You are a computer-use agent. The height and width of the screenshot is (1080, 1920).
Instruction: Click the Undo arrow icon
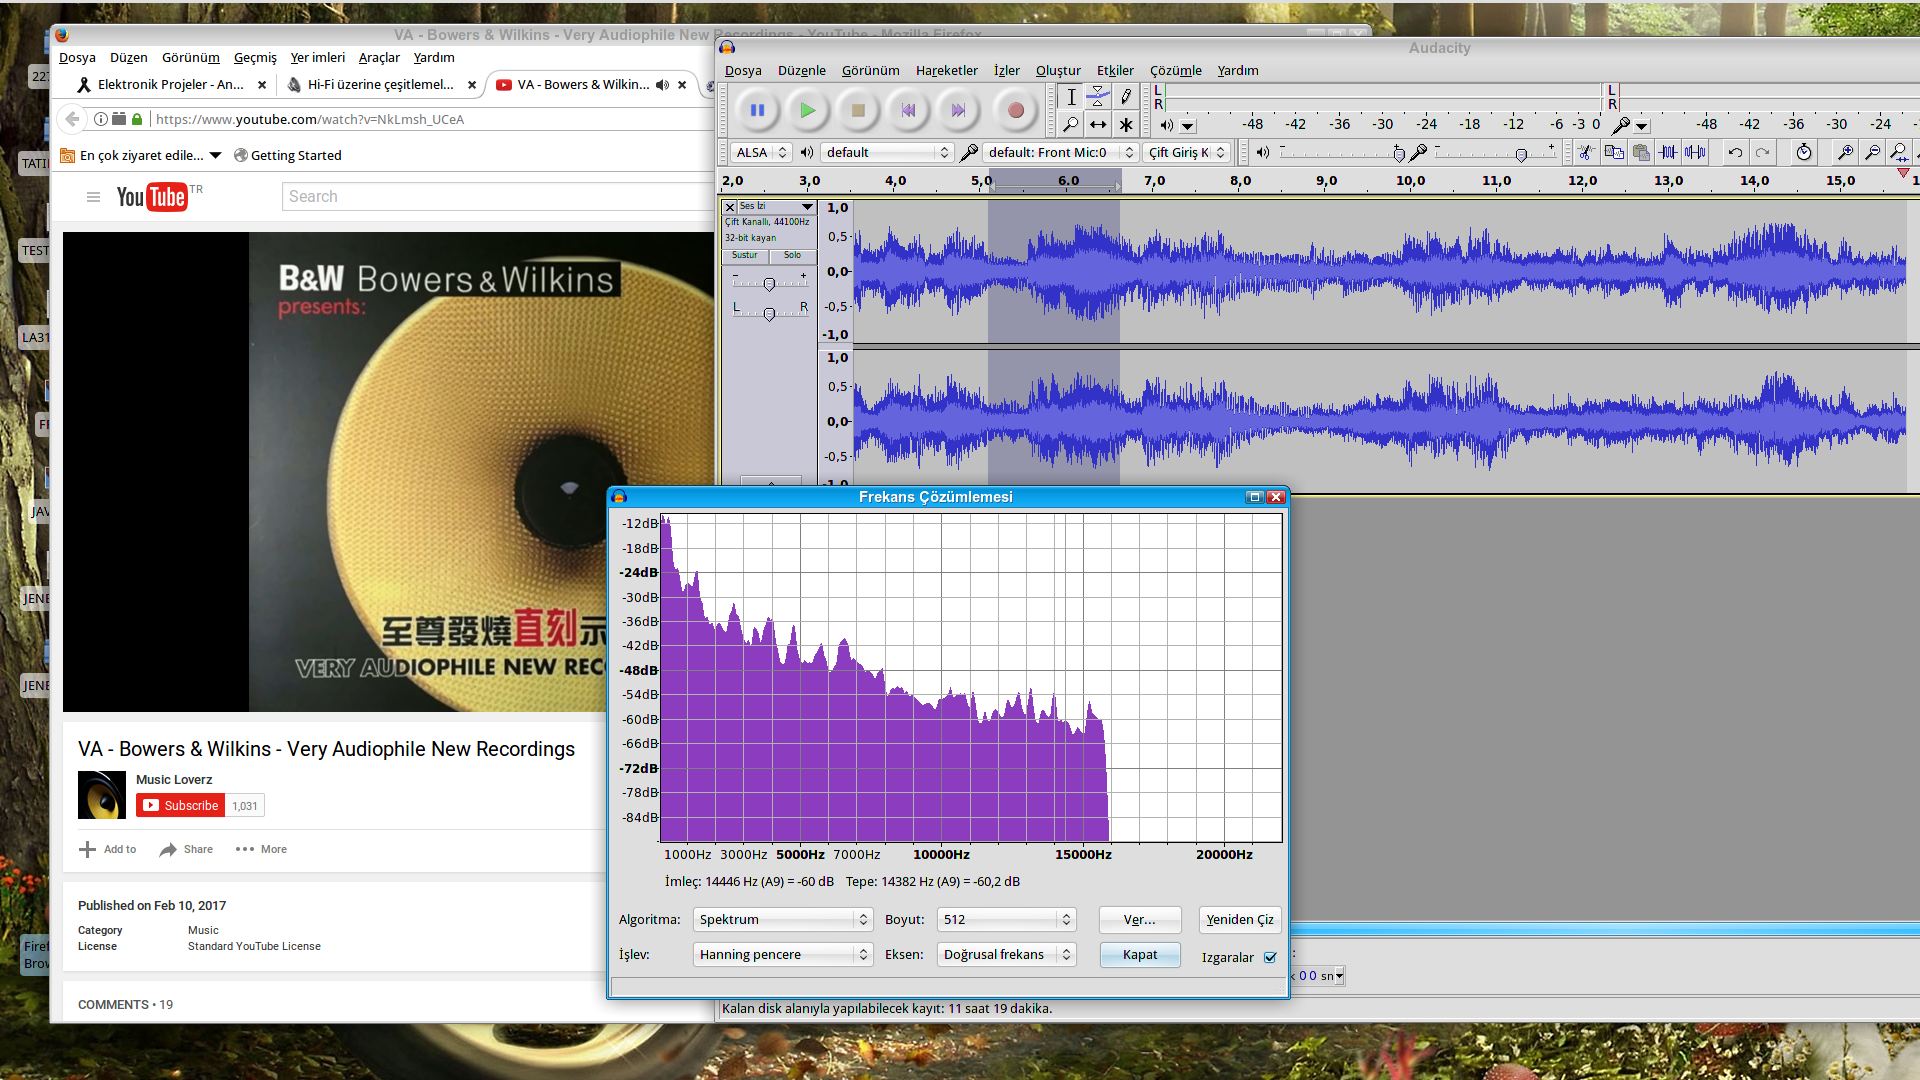point(1735,152)
